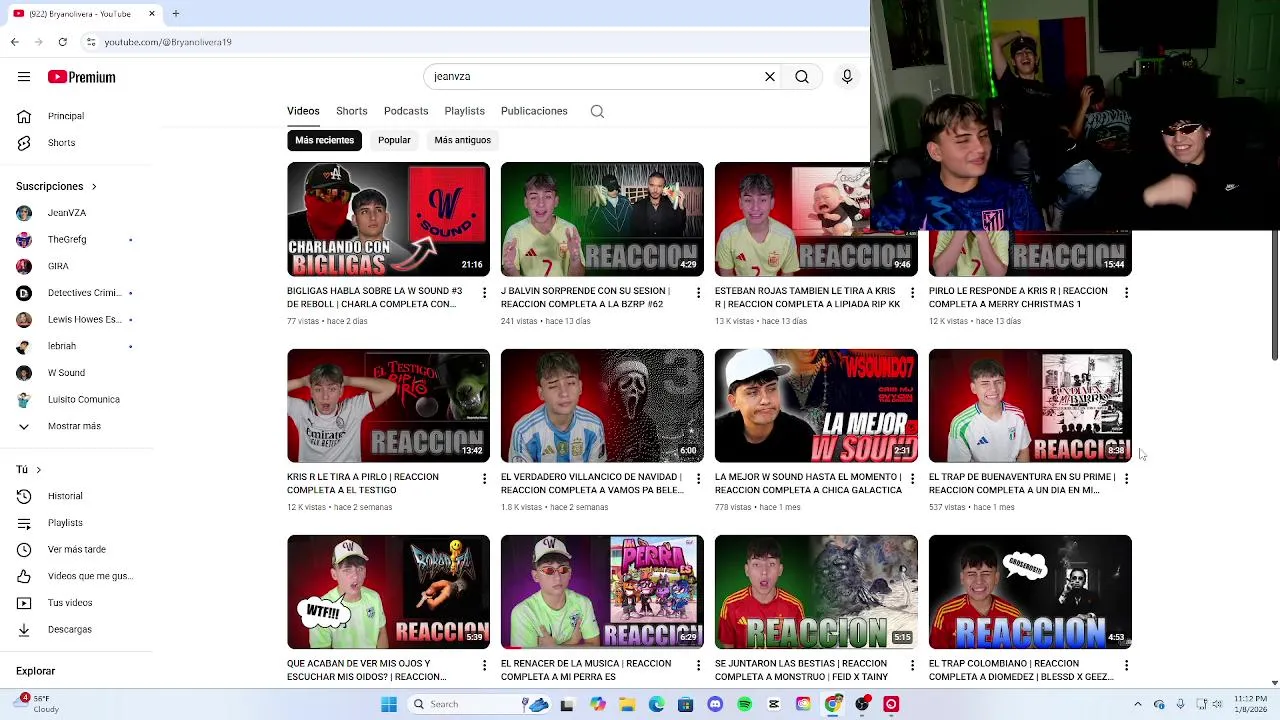
Task: Open the options menu for LA MEJOR W SOUND video
Action: coord(913,479)
